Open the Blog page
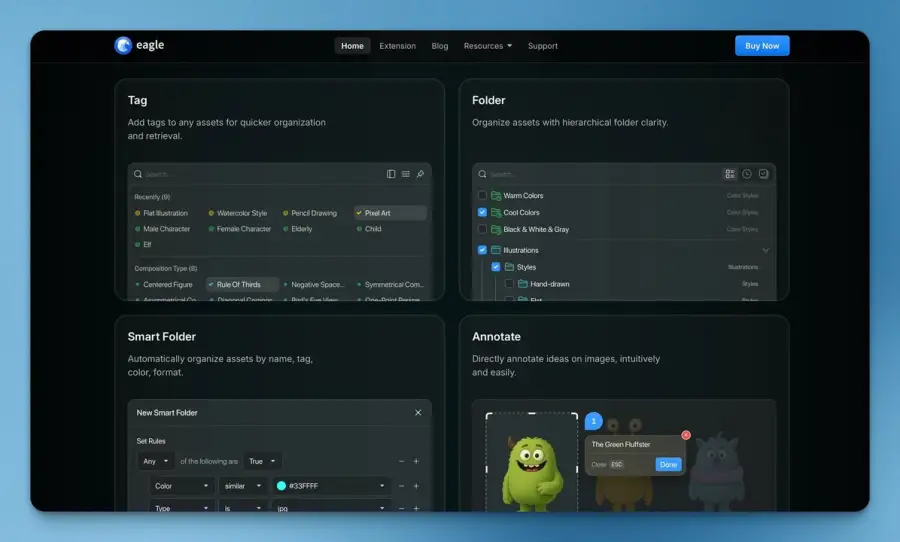Screen dimensions: 900x542 pyautogui.click(x=440, y=46)
